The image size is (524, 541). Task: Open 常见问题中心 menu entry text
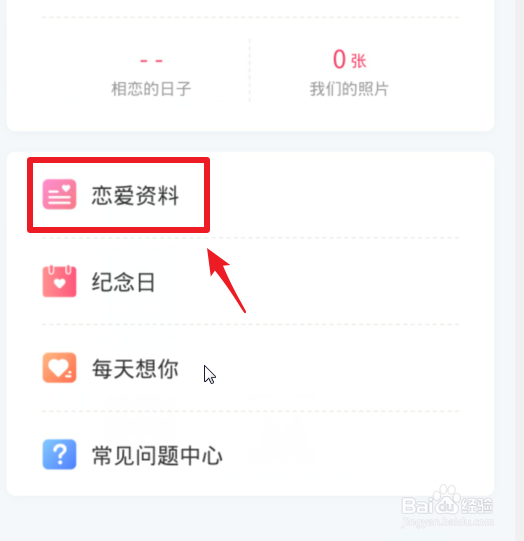[x=157, y=455]
